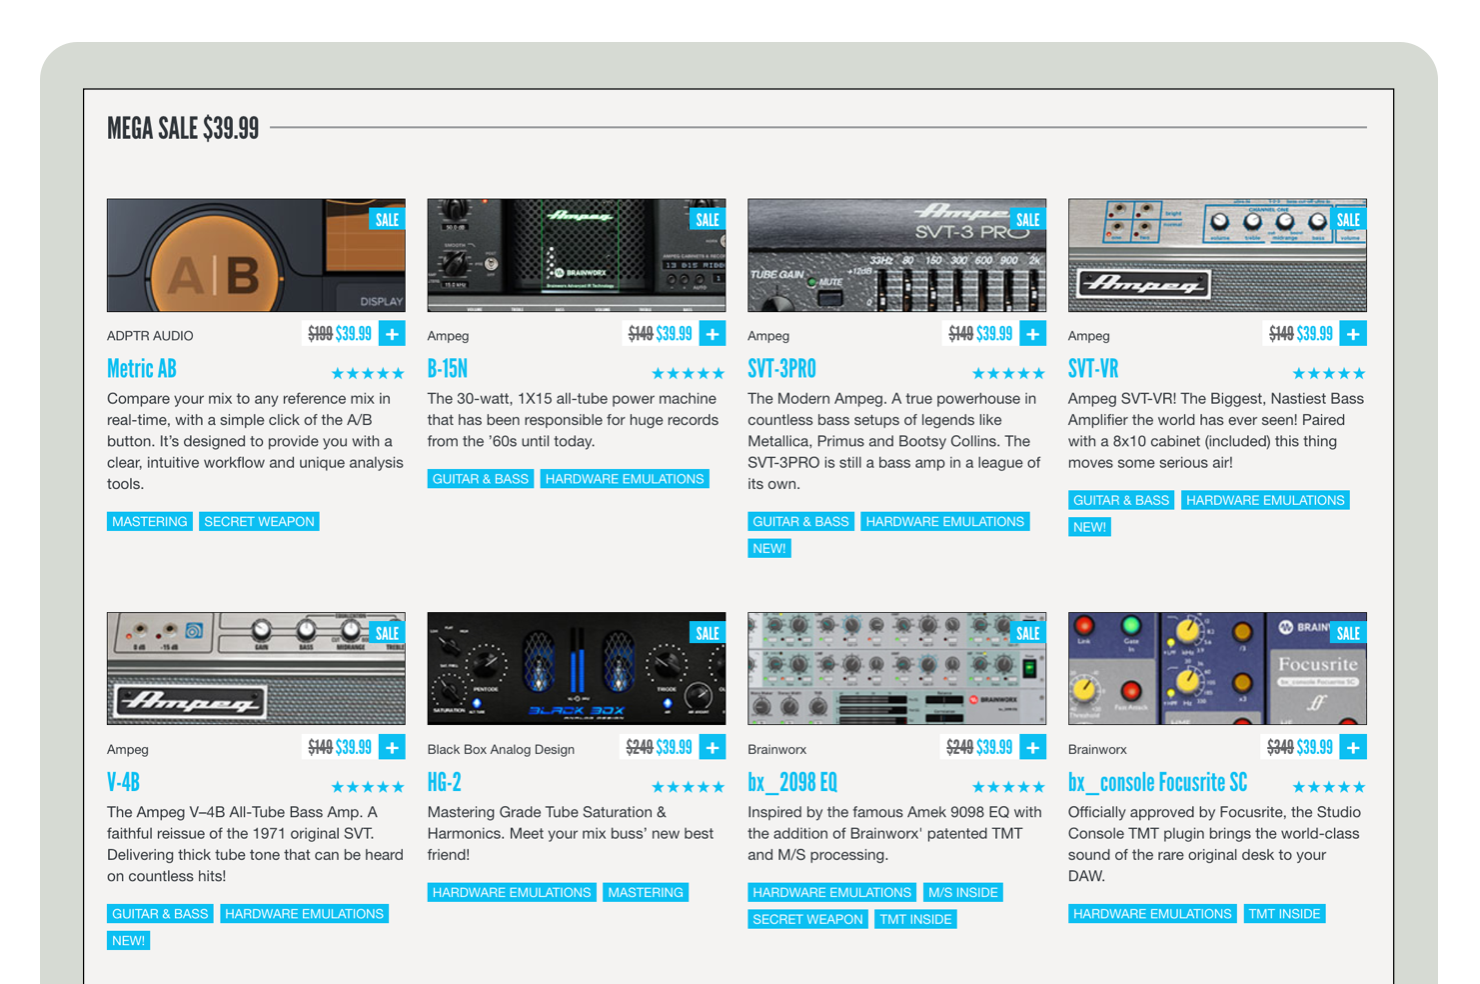This screenshot has width=1480, height=984.
Task: Click the bx_2098 EQ star rating
Action: tap(1008, 787)
